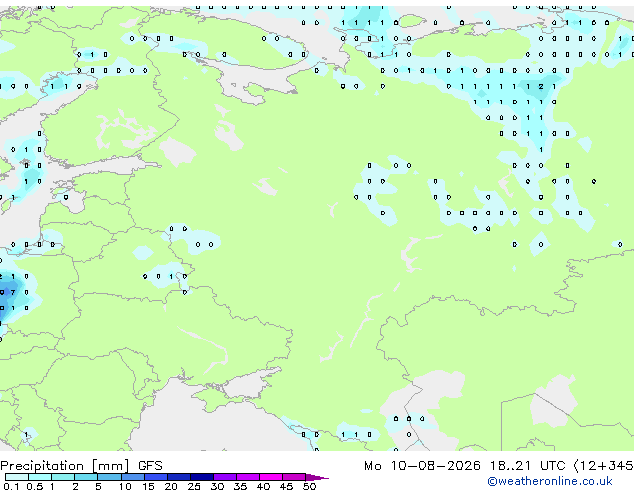Click the purple arrow end of the legend

pyautogui.click(x=317, y=477)
